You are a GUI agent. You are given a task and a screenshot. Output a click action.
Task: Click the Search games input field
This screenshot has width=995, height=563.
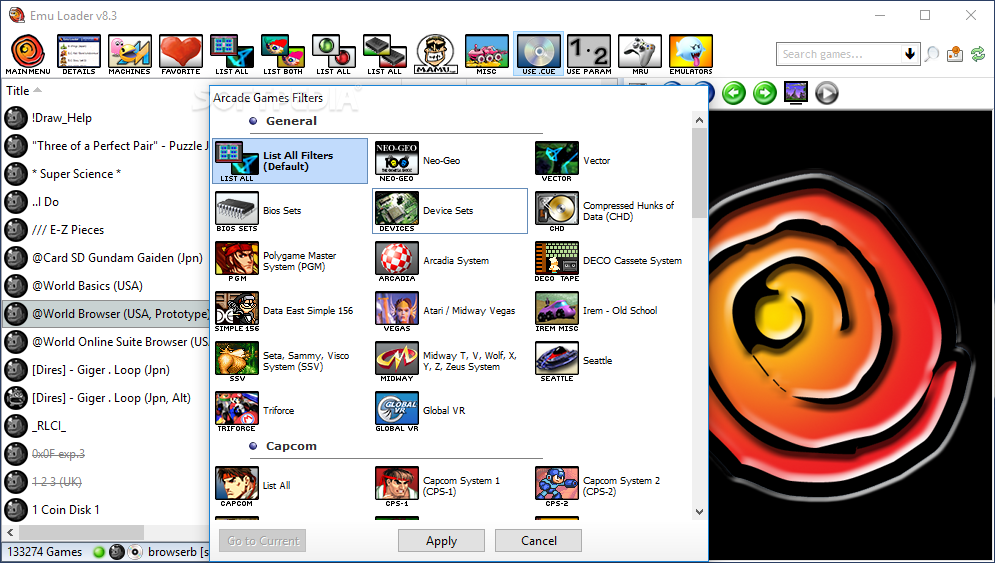[839, 54]
